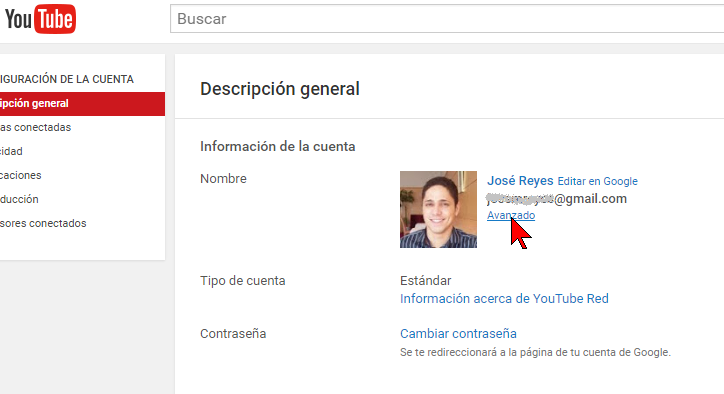Click the Estándar account type text
724x394 pixels.
point(425,281)
